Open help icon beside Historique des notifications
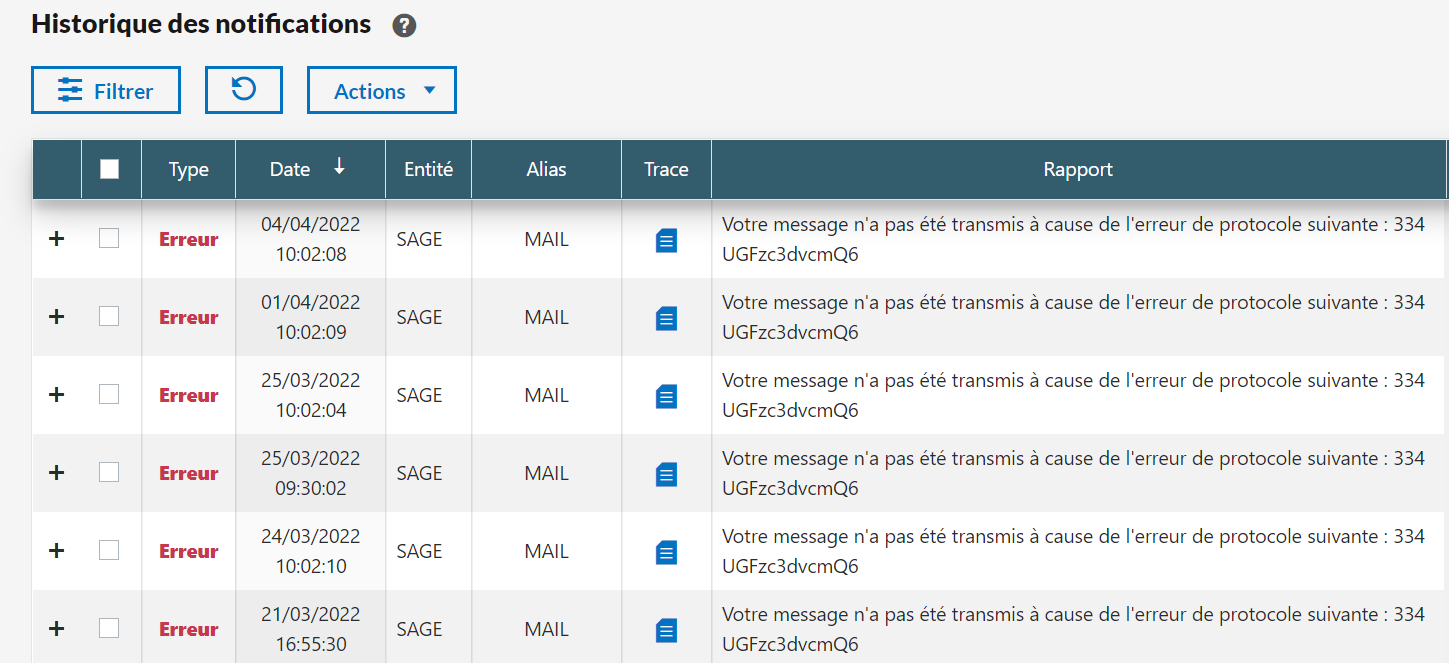The width and height of the screenshot is (1449, 663). tap(404, 26)
